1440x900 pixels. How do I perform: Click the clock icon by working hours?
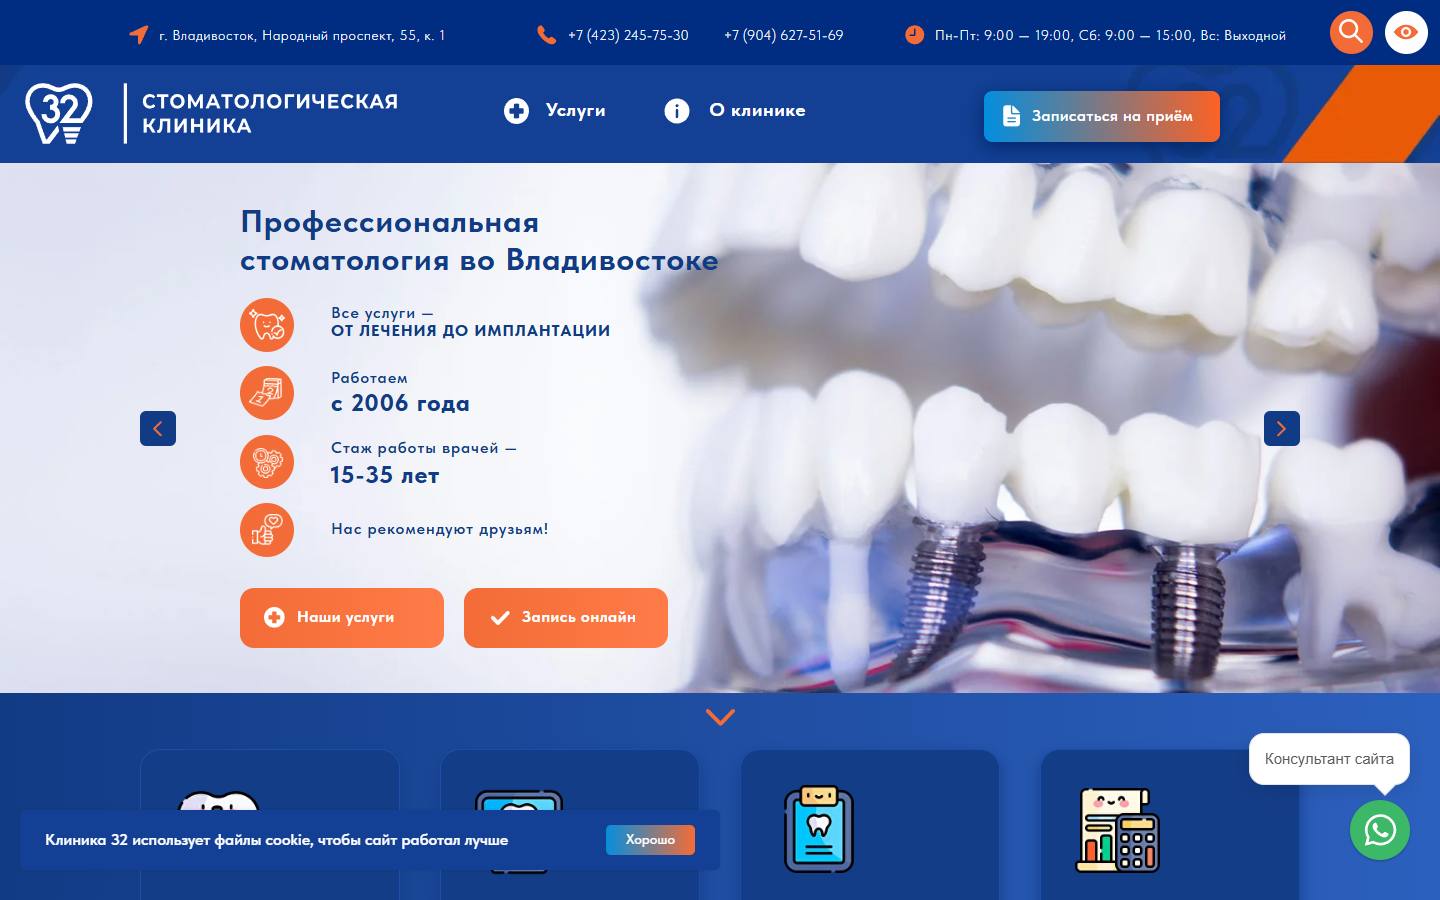pos(914,35)
